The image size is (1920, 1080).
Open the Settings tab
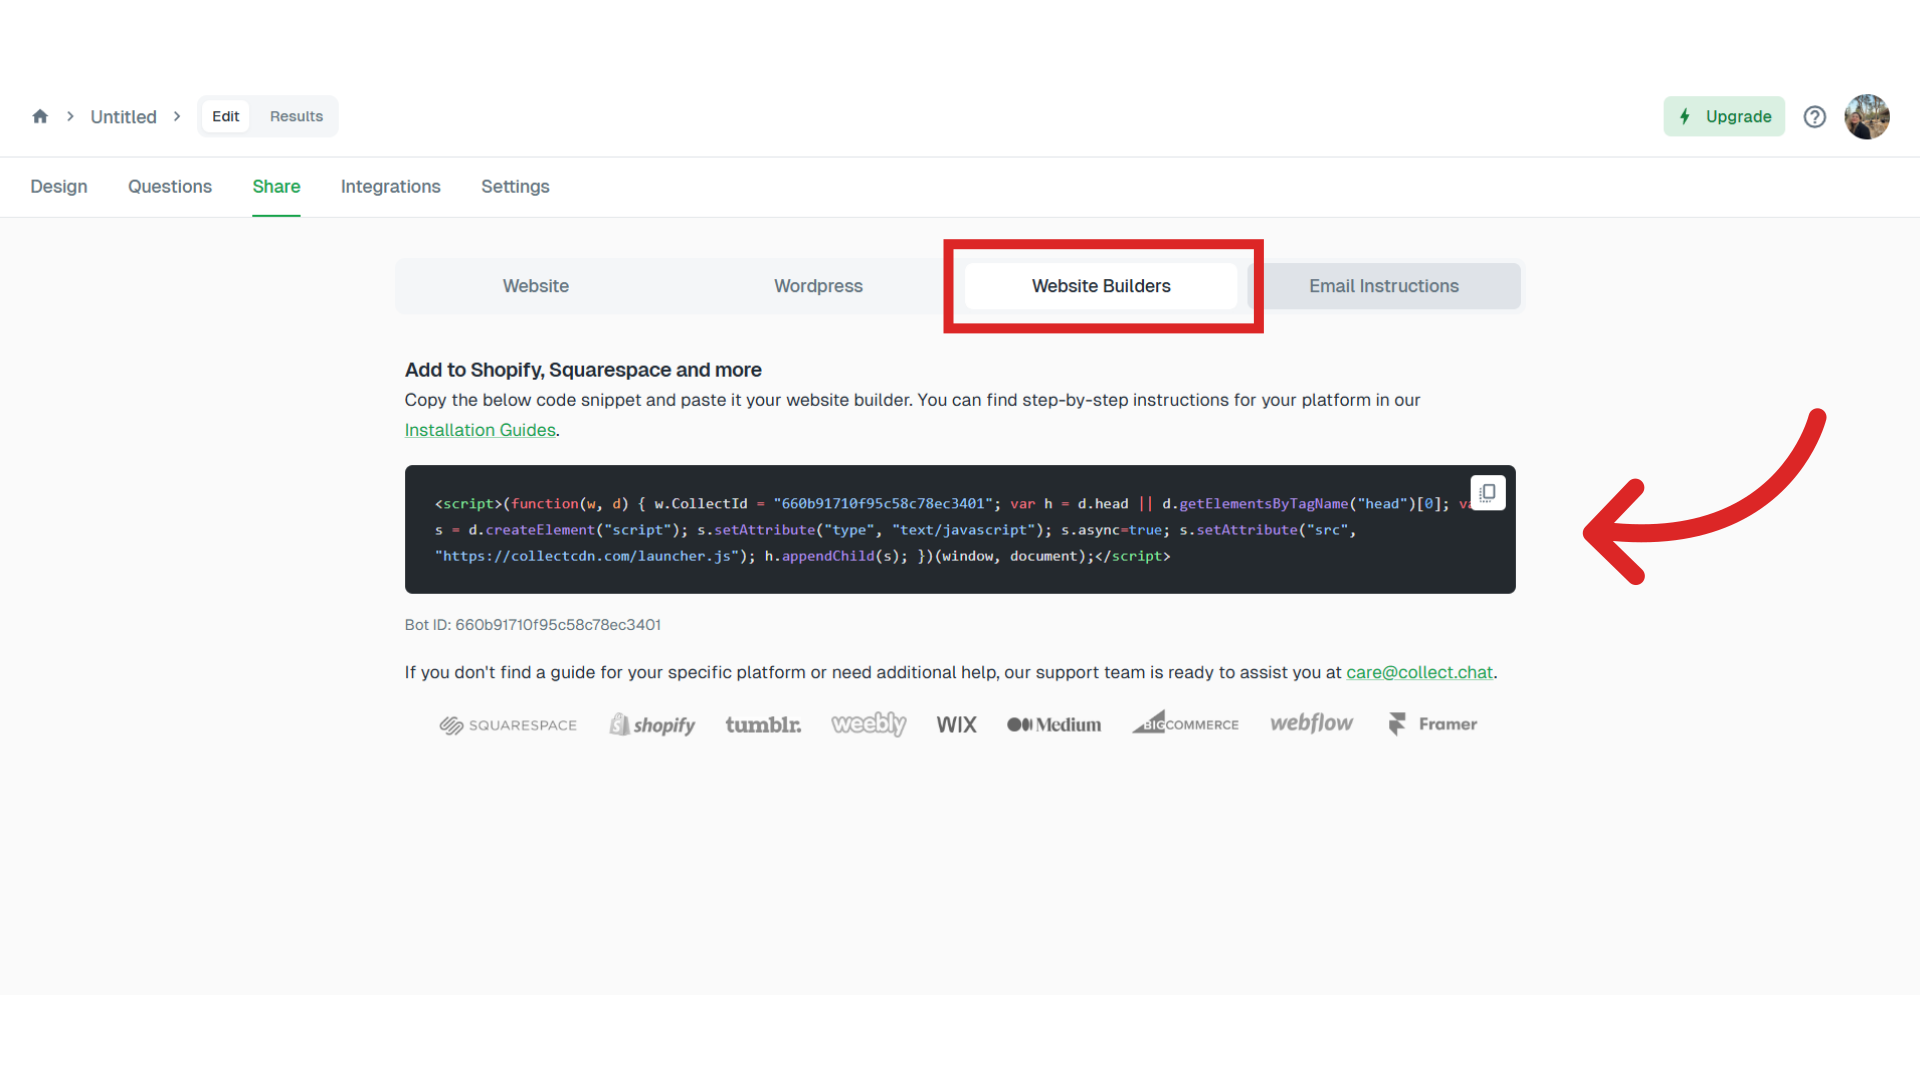(515, 187)
